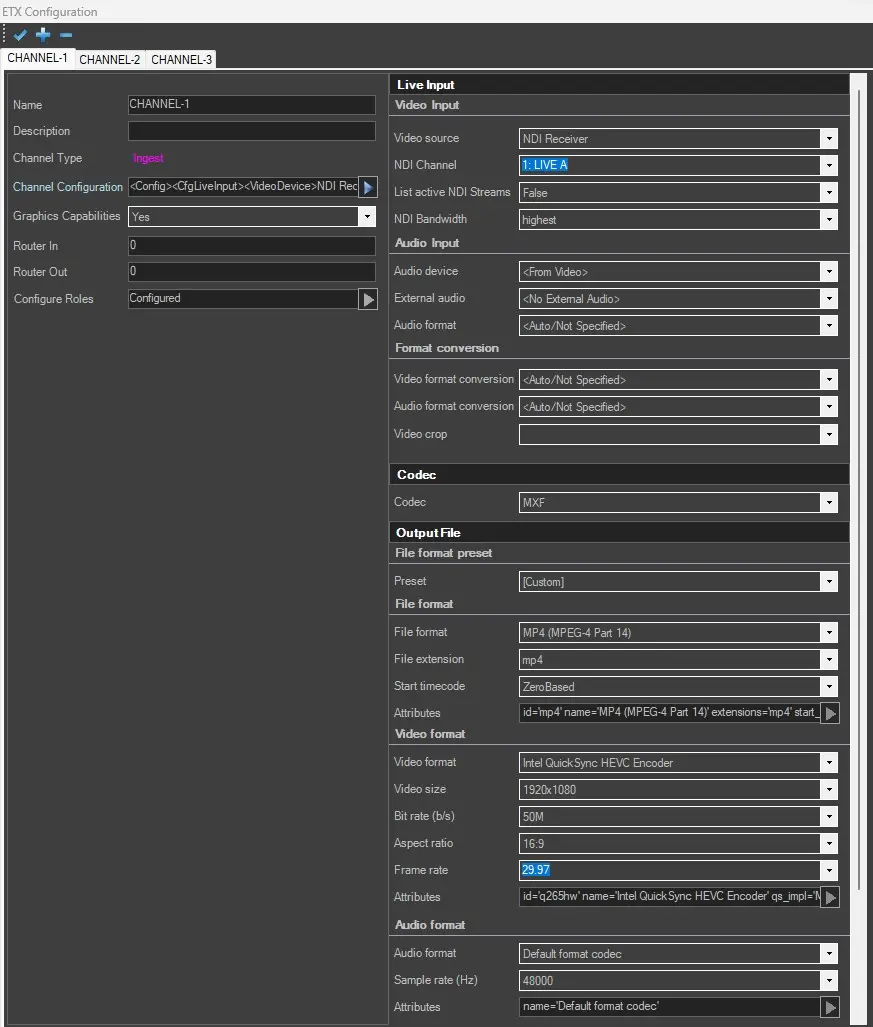The image size is (873, 1027).
Task: Click the plus icon to add channel
Action: click(43, 36)
